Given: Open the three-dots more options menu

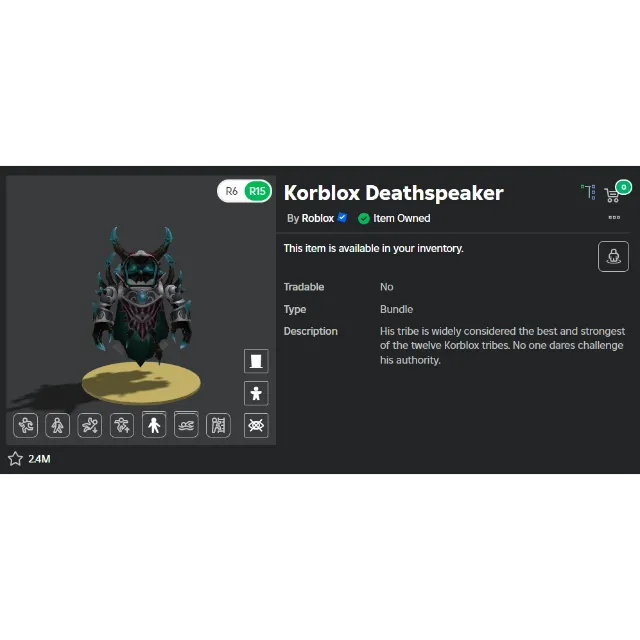Looking at the screenshot, I should point(613,217).
